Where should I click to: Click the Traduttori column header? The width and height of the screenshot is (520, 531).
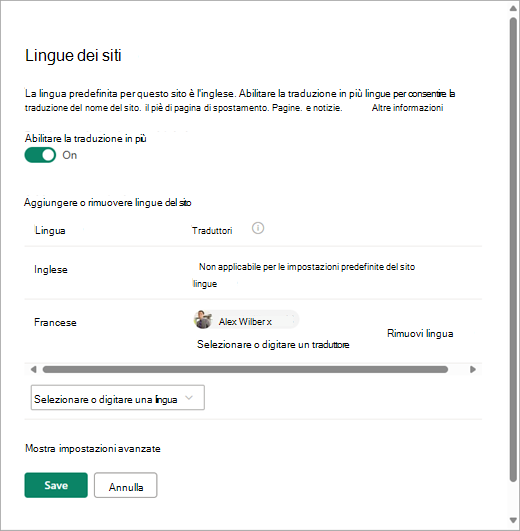pos(212,231)
